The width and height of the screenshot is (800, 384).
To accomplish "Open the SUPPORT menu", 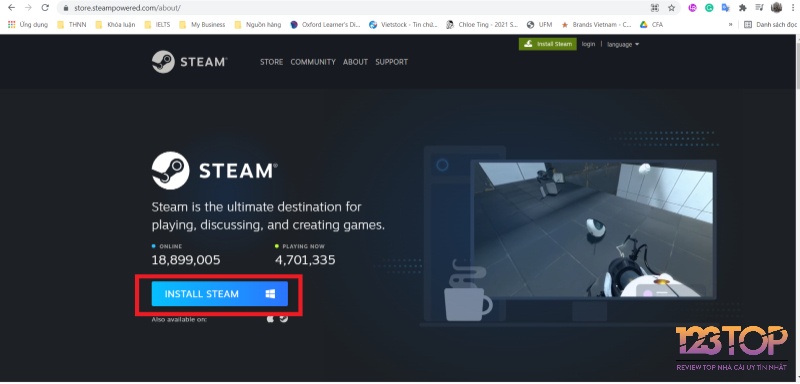I will pos(391,62).
